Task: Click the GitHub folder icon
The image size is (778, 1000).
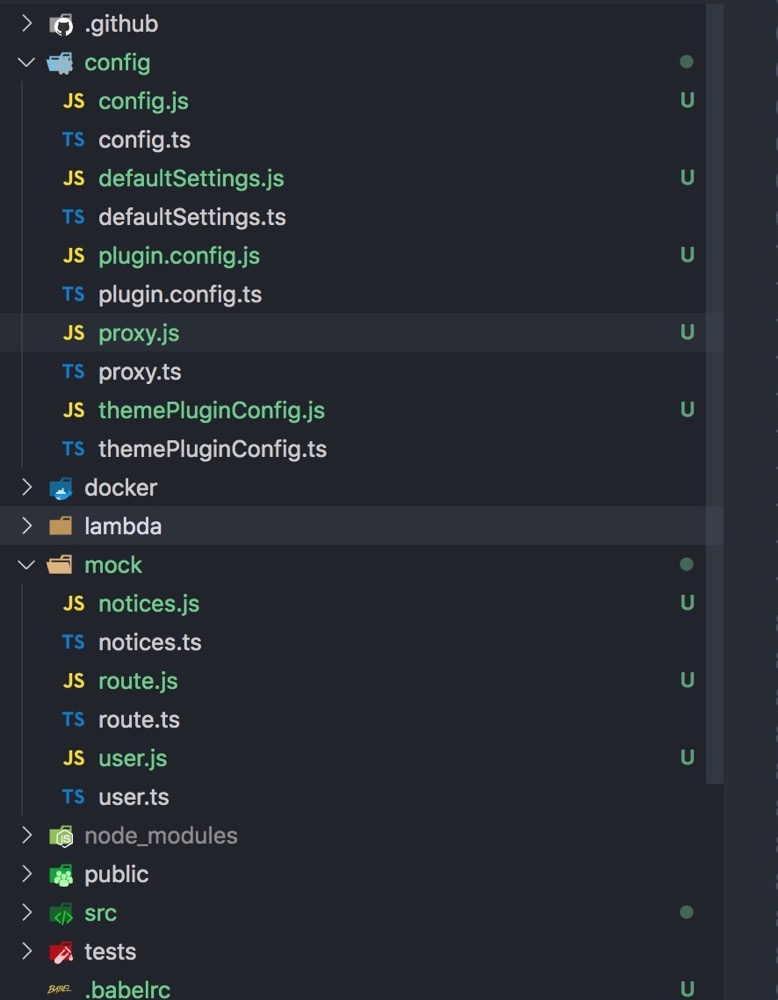Action: tap(61, 25)
